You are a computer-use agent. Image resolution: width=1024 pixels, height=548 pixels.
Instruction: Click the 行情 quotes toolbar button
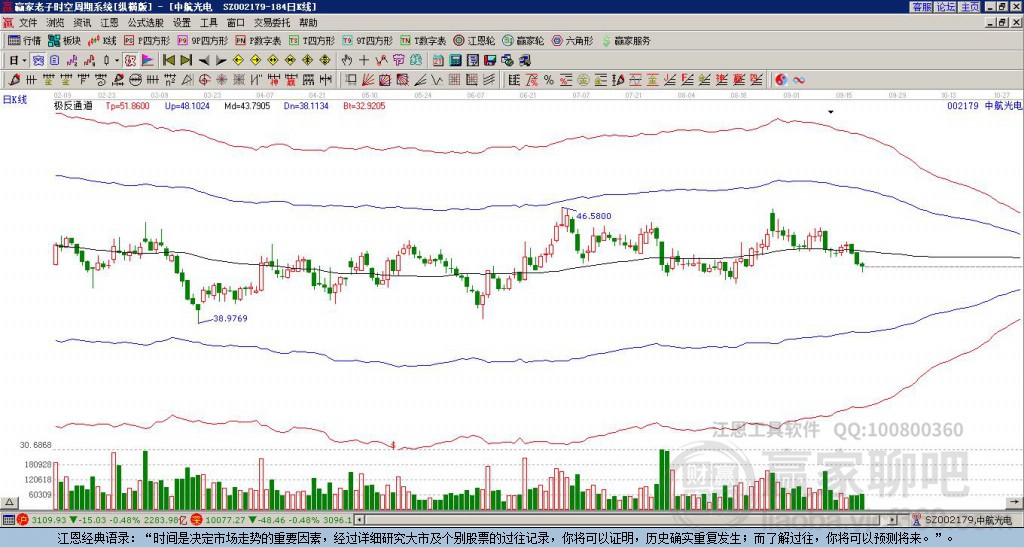coord(24,40)
